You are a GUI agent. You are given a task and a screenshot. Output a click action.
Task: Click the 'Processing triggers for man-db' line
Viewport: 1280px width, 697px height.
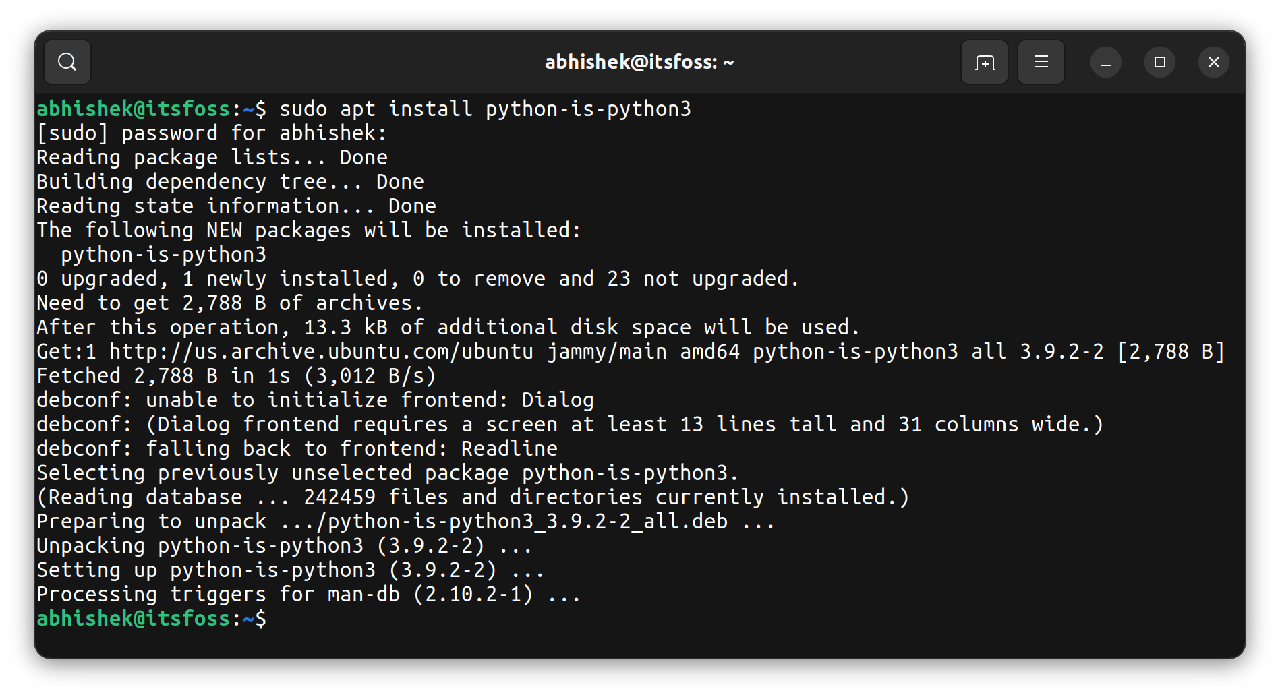(x=308, y=594)
